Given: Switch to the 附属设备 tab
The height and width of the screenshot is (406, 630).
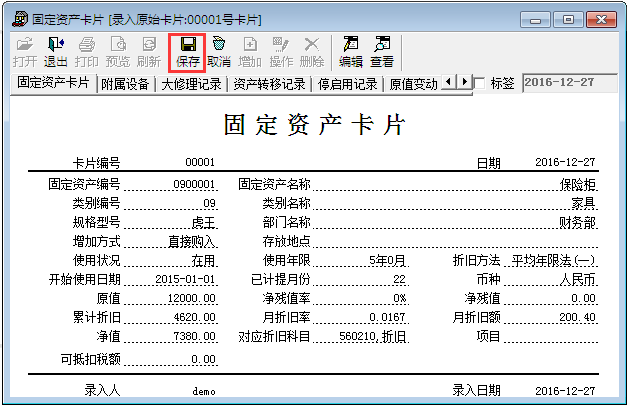Looking at the screenshot, I should (125, 84).
